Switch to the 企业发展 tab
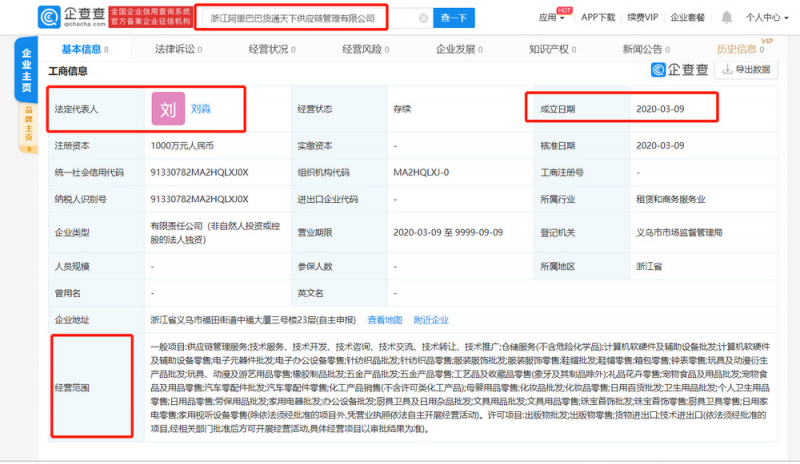 pyautogui.click(x=459, y=49)
